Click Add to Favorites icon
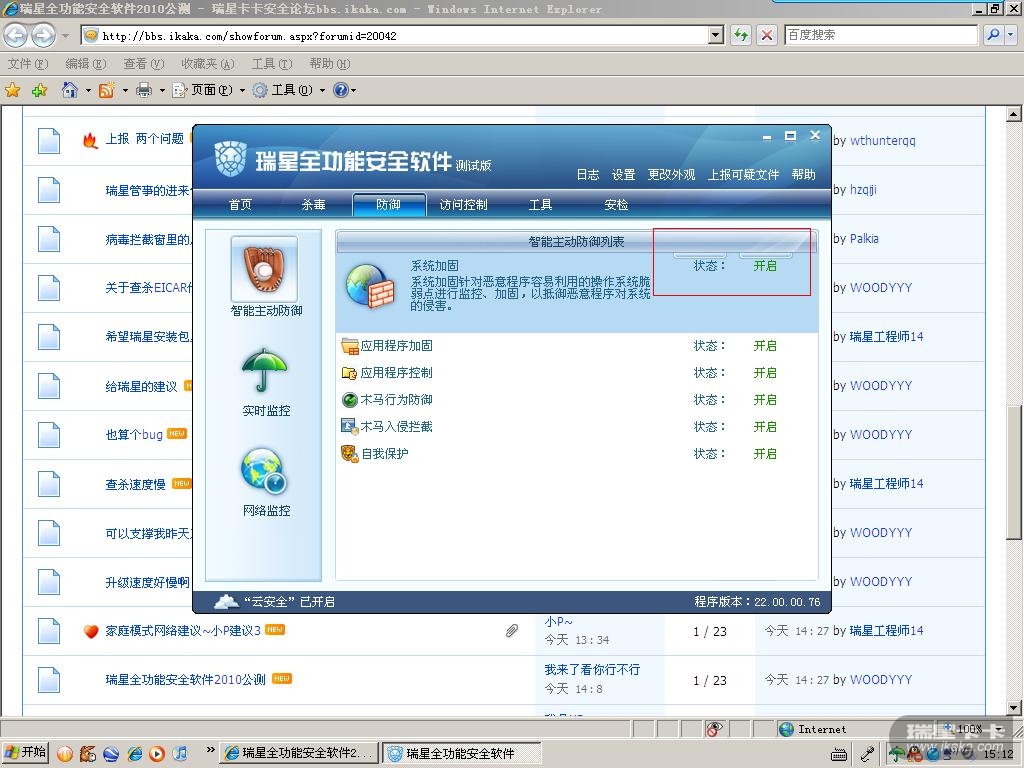Viewport: 1024px width, 768px height. pyautogui.click(x=39, y=90)
